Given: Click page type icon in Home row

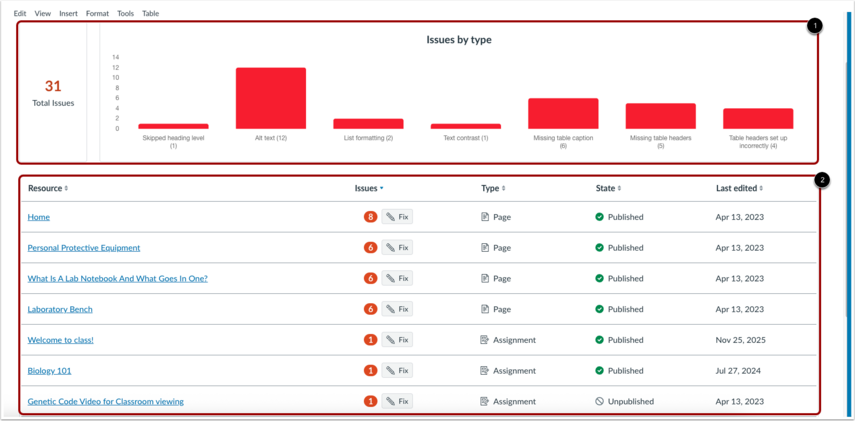Looking at the screenshot, I should [485, 217].
